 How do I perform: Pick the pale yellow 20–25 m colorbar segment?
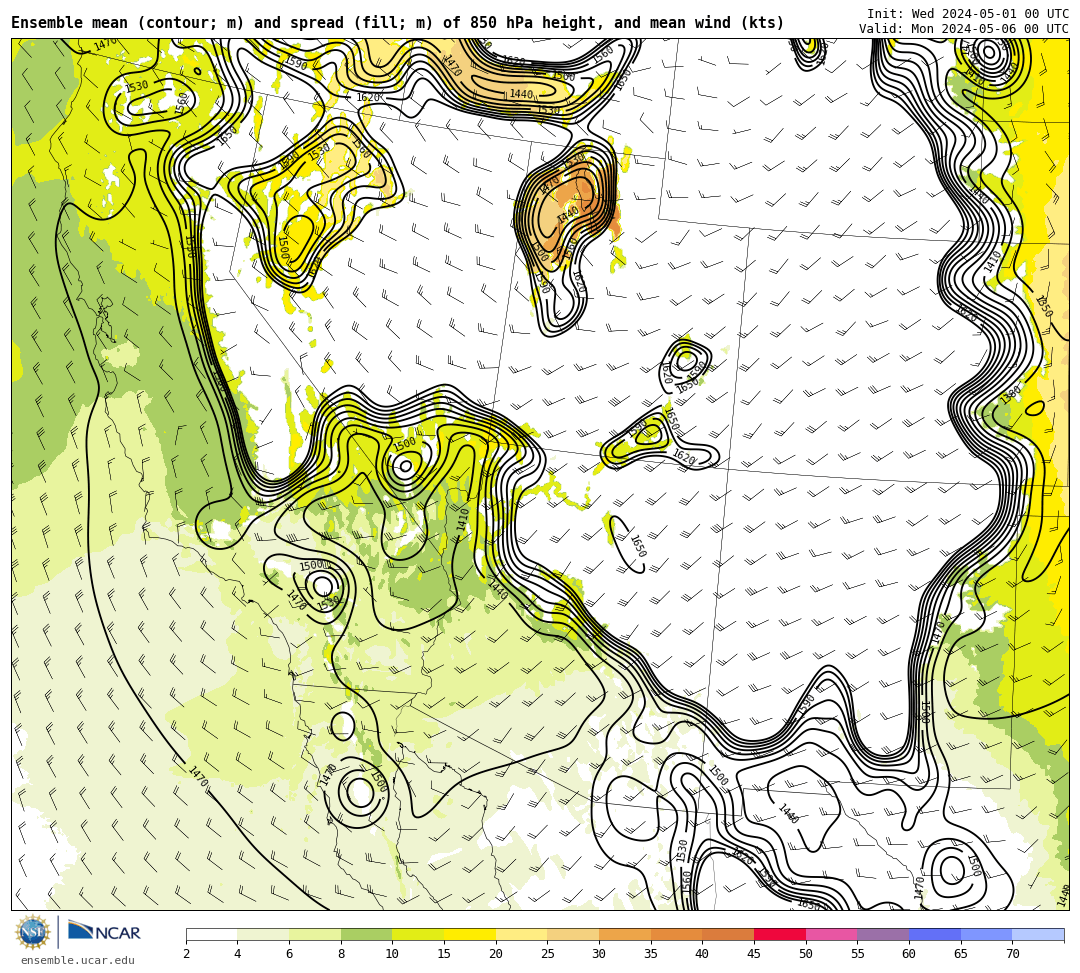[521, 934]
